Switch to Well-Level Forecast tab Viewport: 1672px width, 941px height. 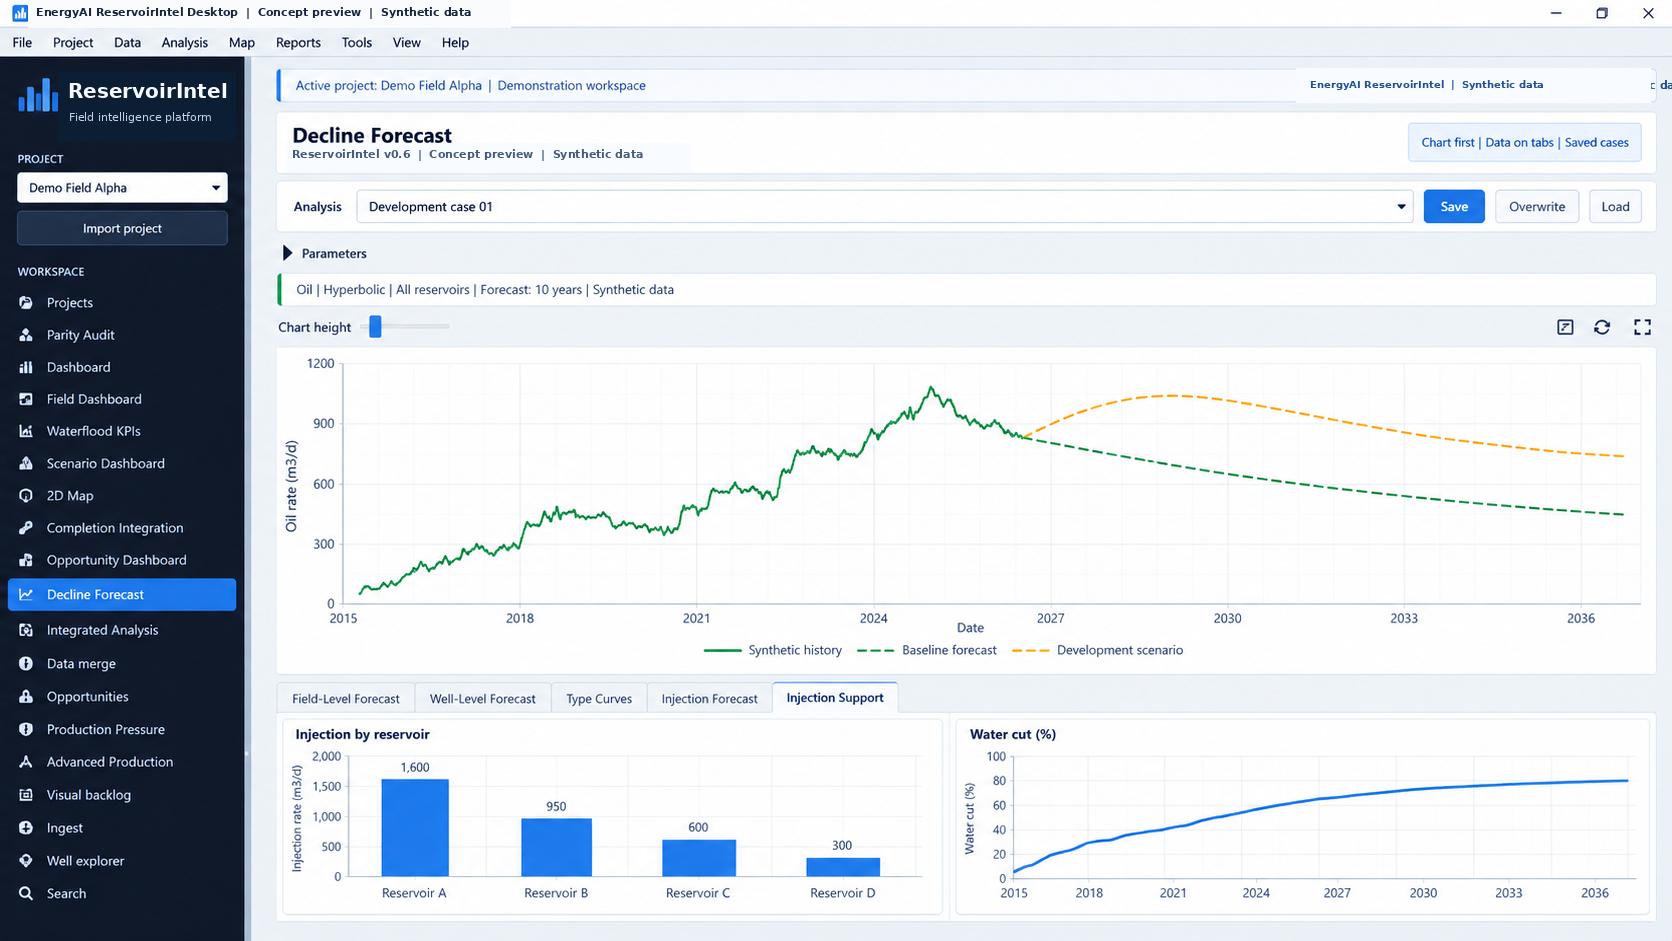(x=483, y=699)
